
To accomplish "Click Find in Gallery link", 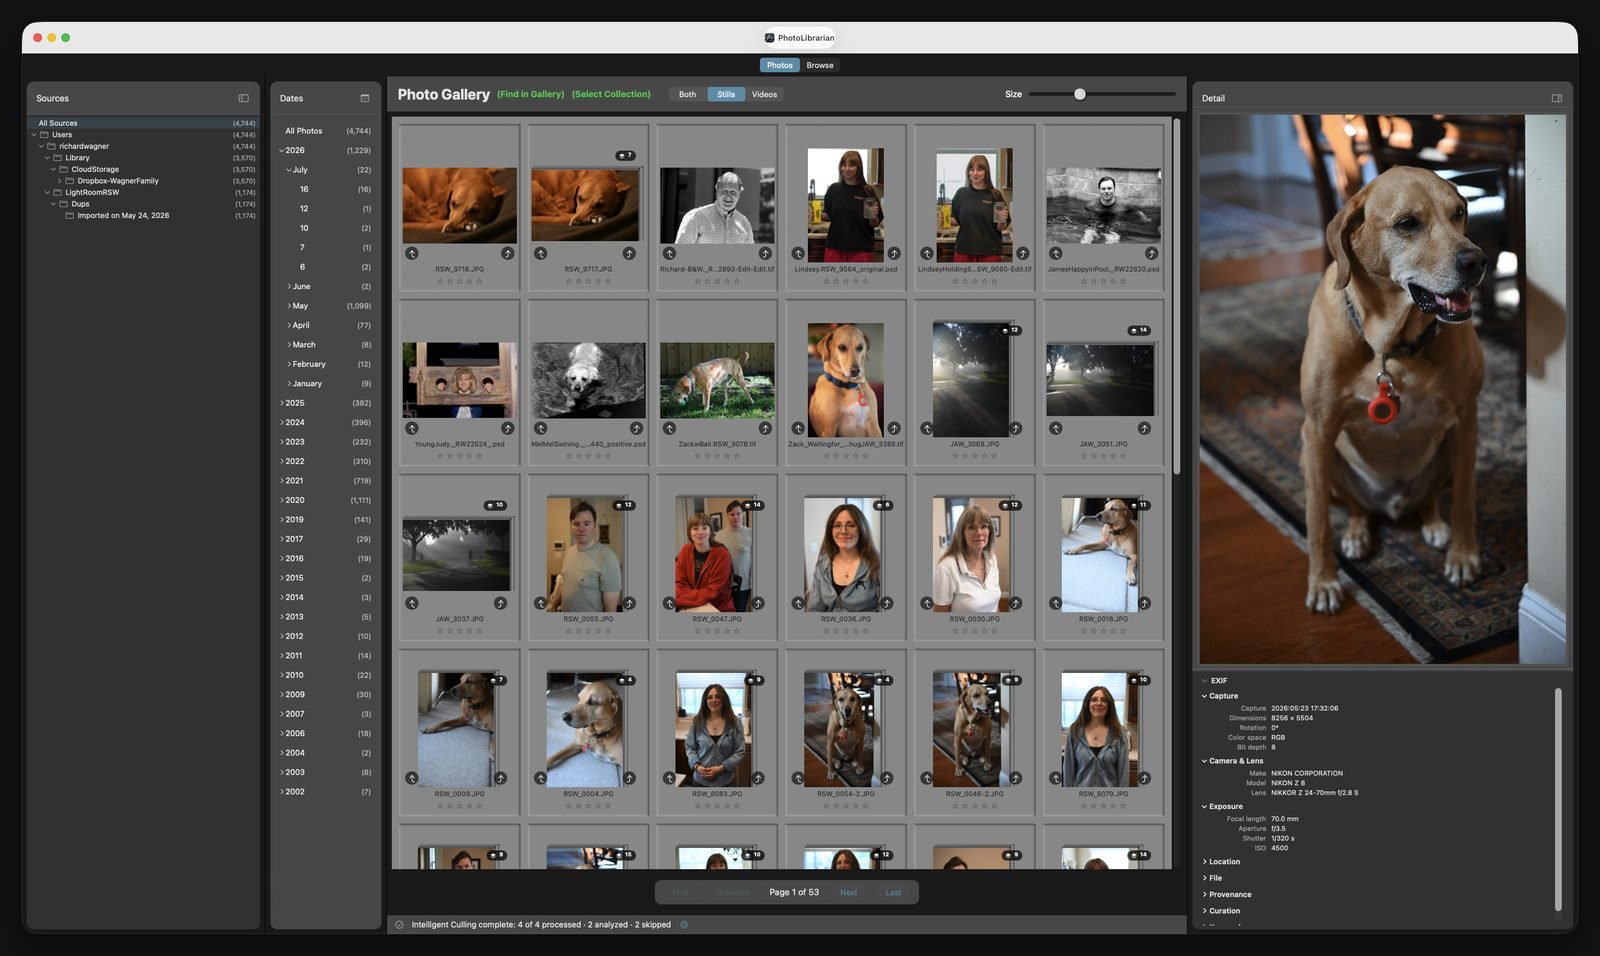I will pos(531,94).
